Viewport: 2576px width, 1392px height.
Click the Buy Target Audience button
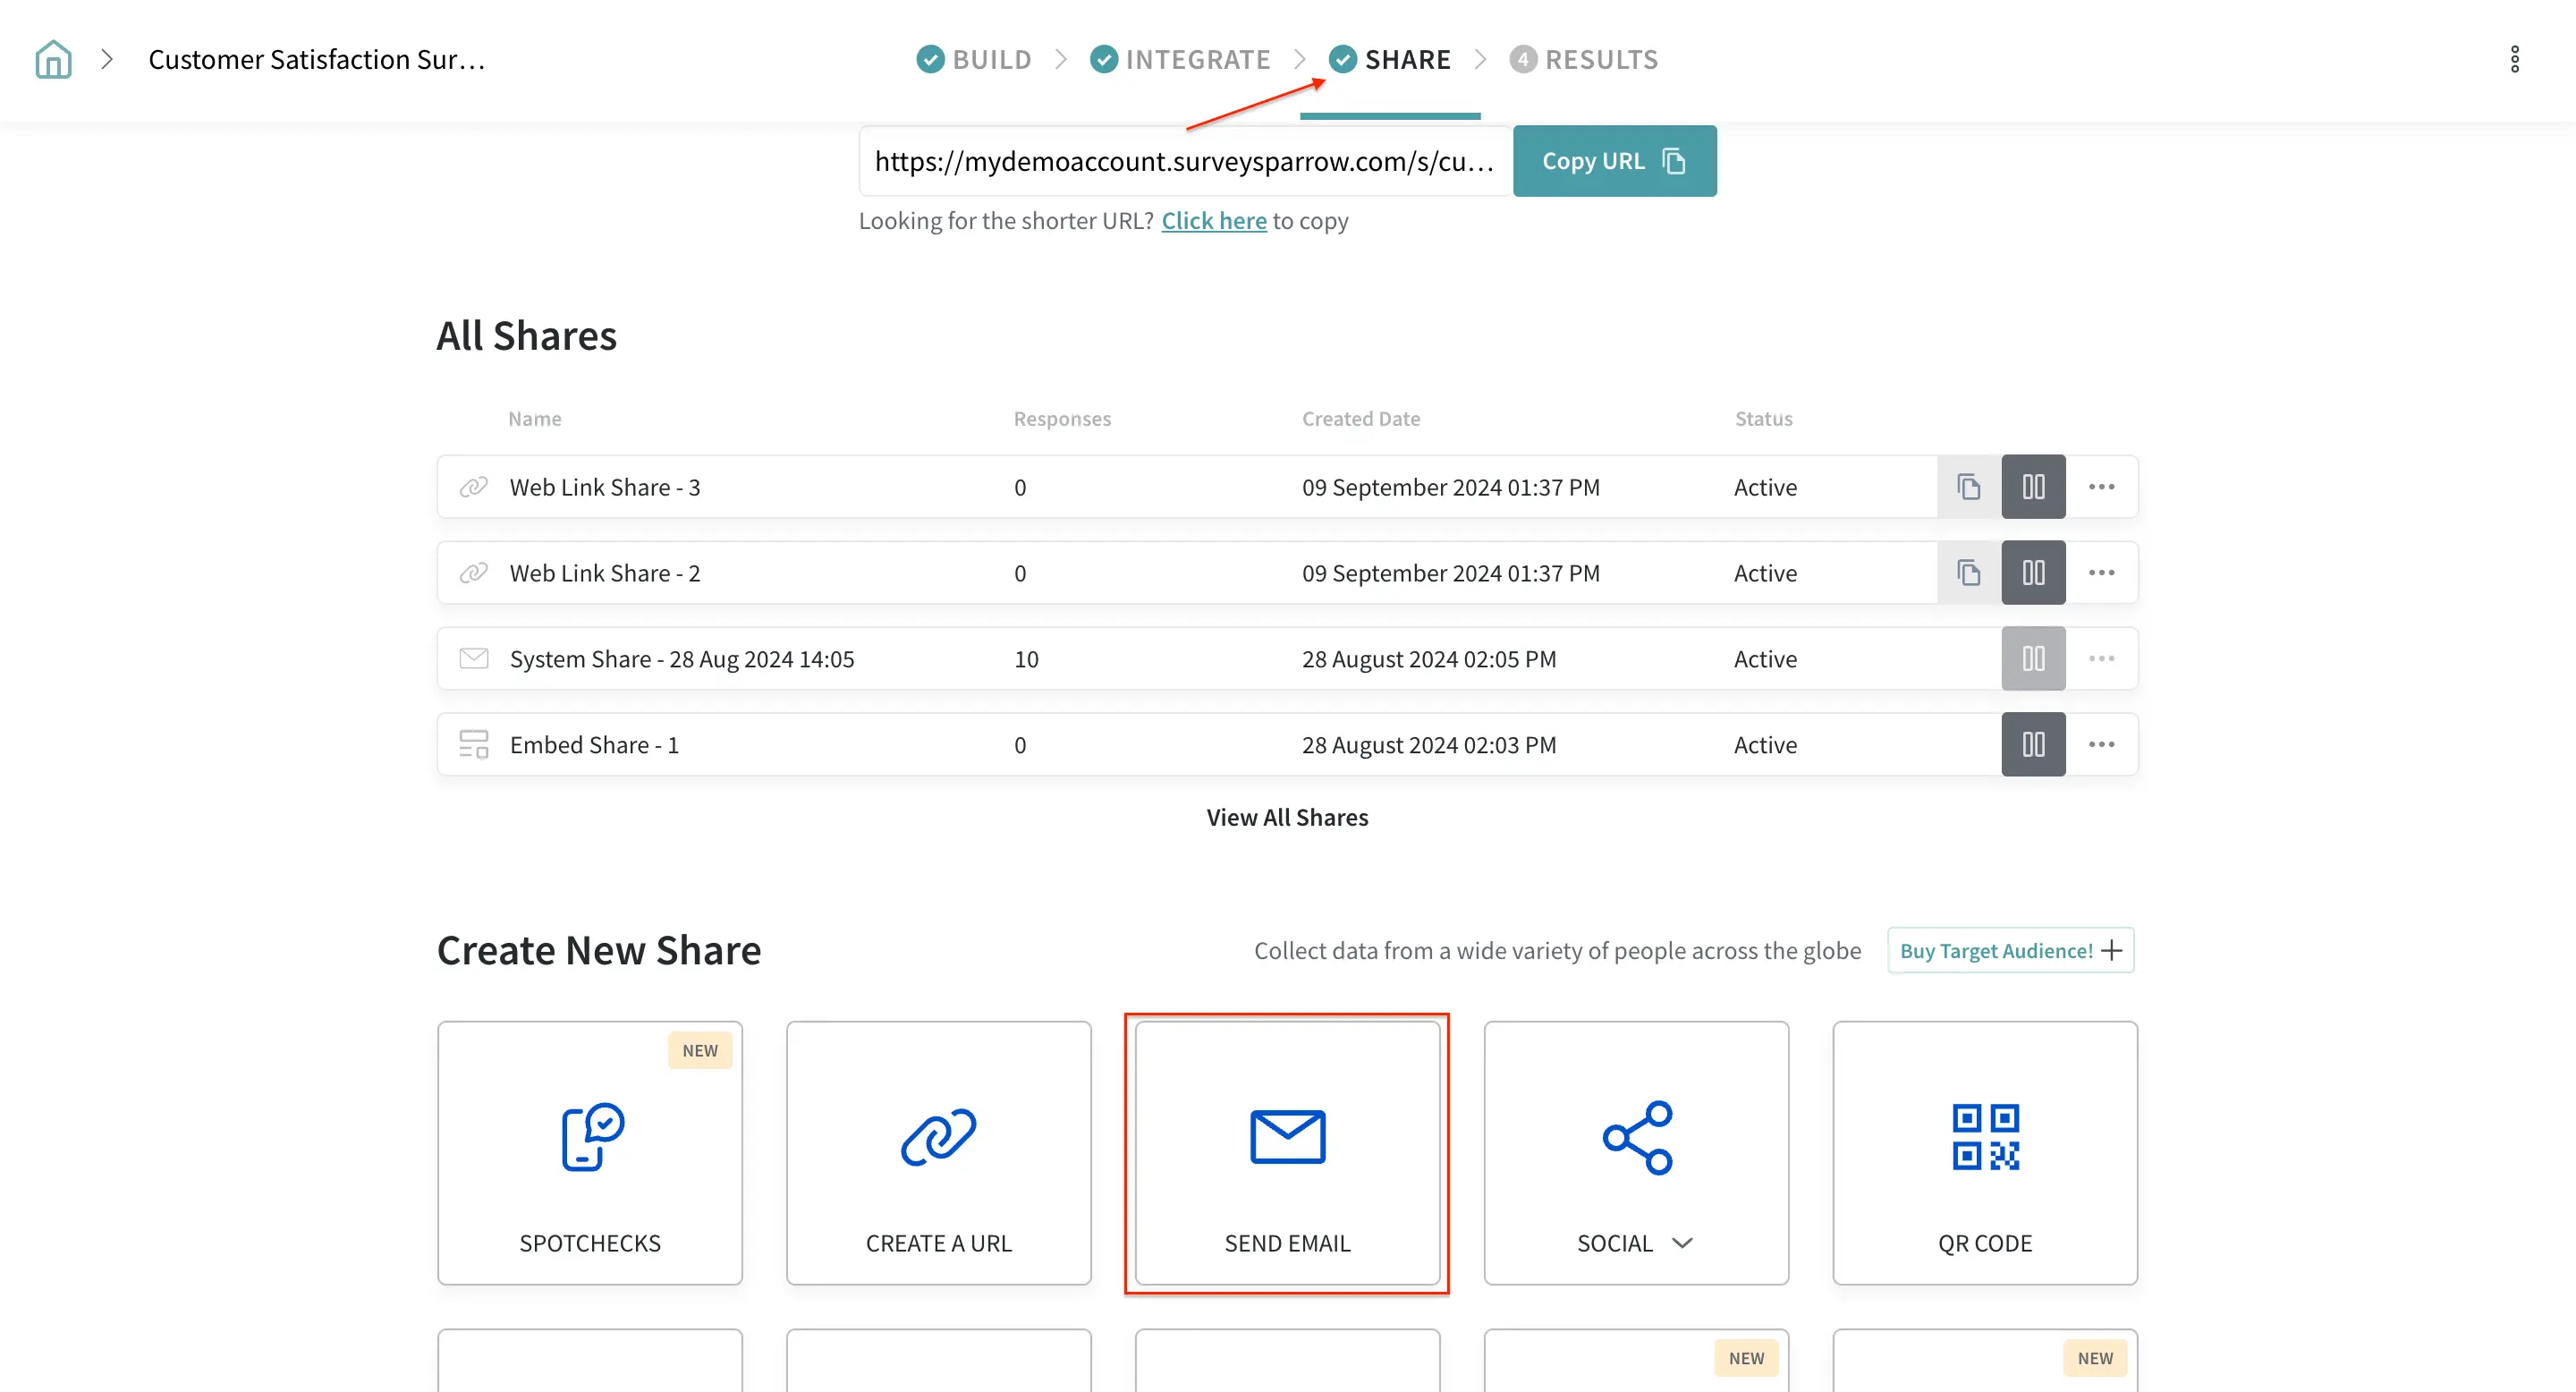coord(2010,950)
